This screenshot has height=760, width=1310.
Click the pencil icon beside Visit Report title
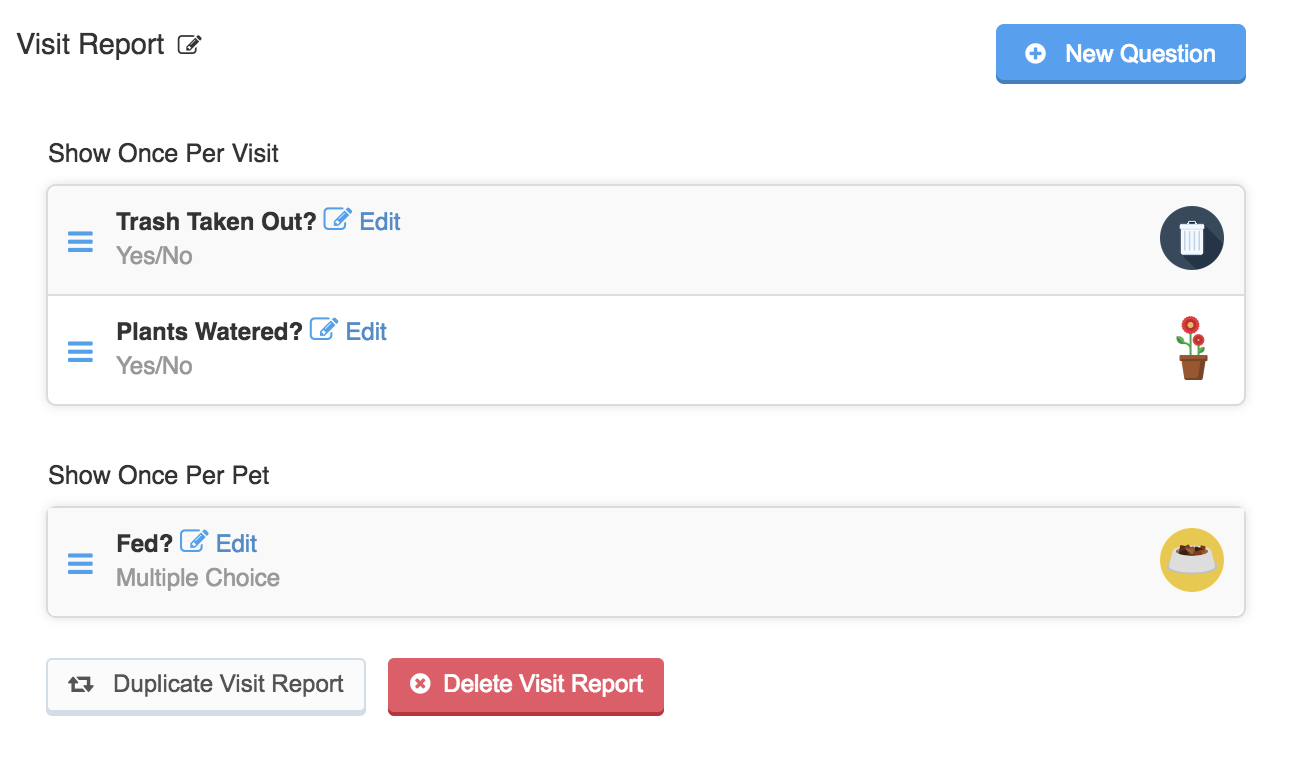click(190, 45)
